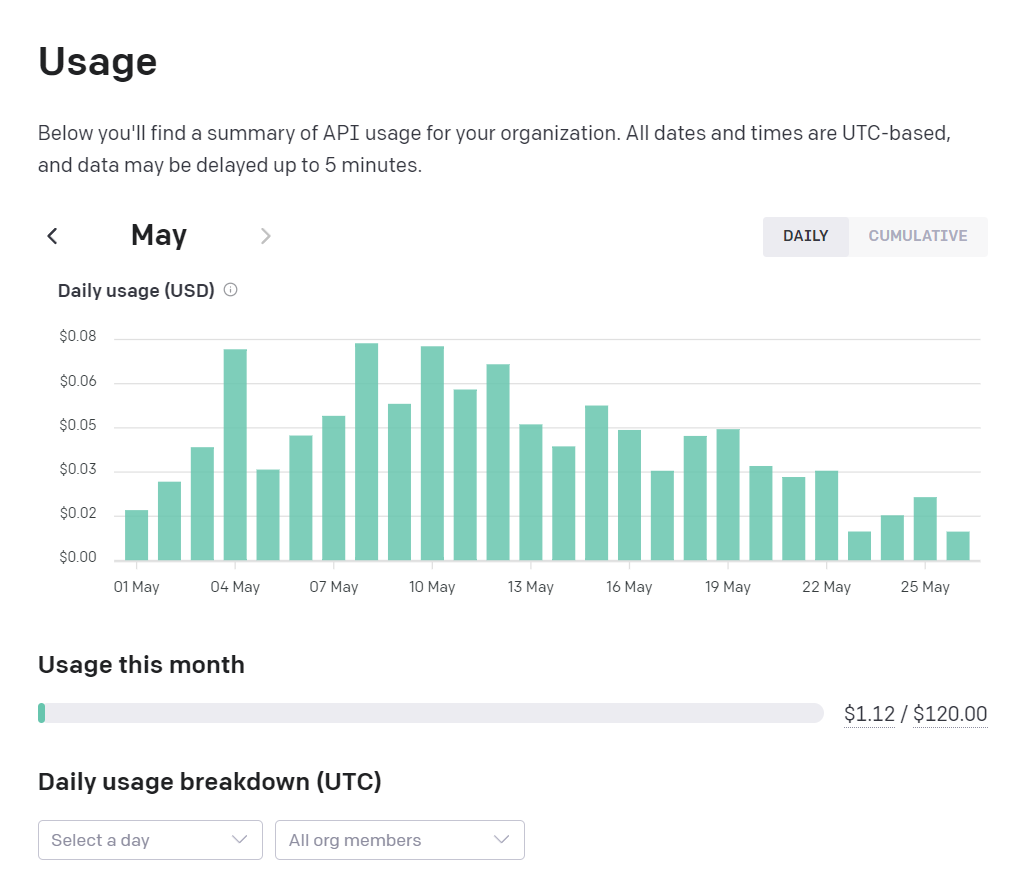Click the chart bar above 13 May
Viewport: 1019px width, 872px height.
[x=531, y=492]
